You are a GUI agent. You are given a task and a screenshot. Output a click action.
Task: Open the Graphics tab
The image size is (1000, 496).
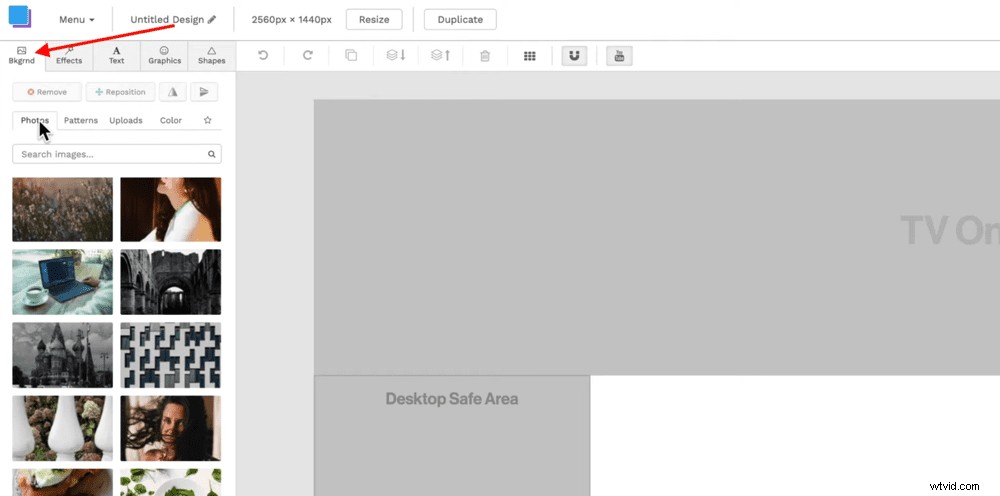pos(165,55)
